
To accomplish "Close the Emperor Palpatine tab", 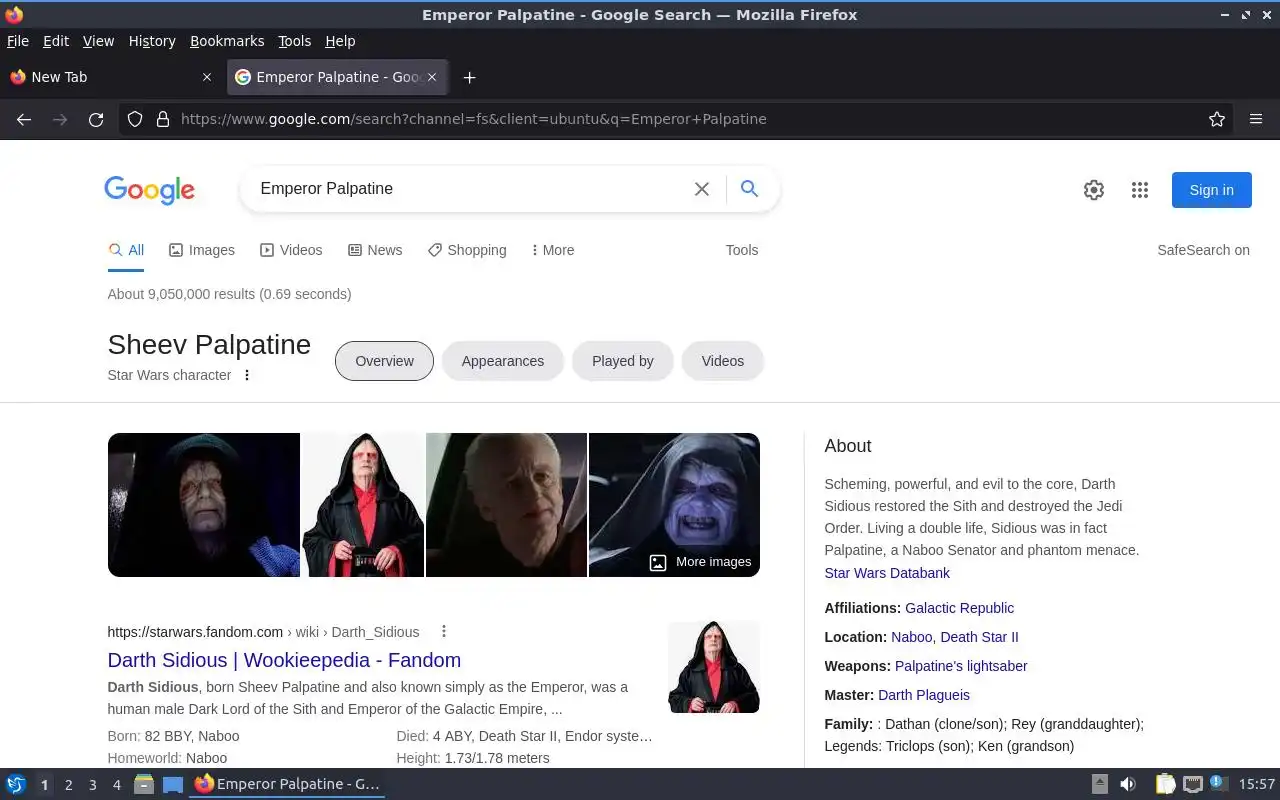I will pos(432,77).
